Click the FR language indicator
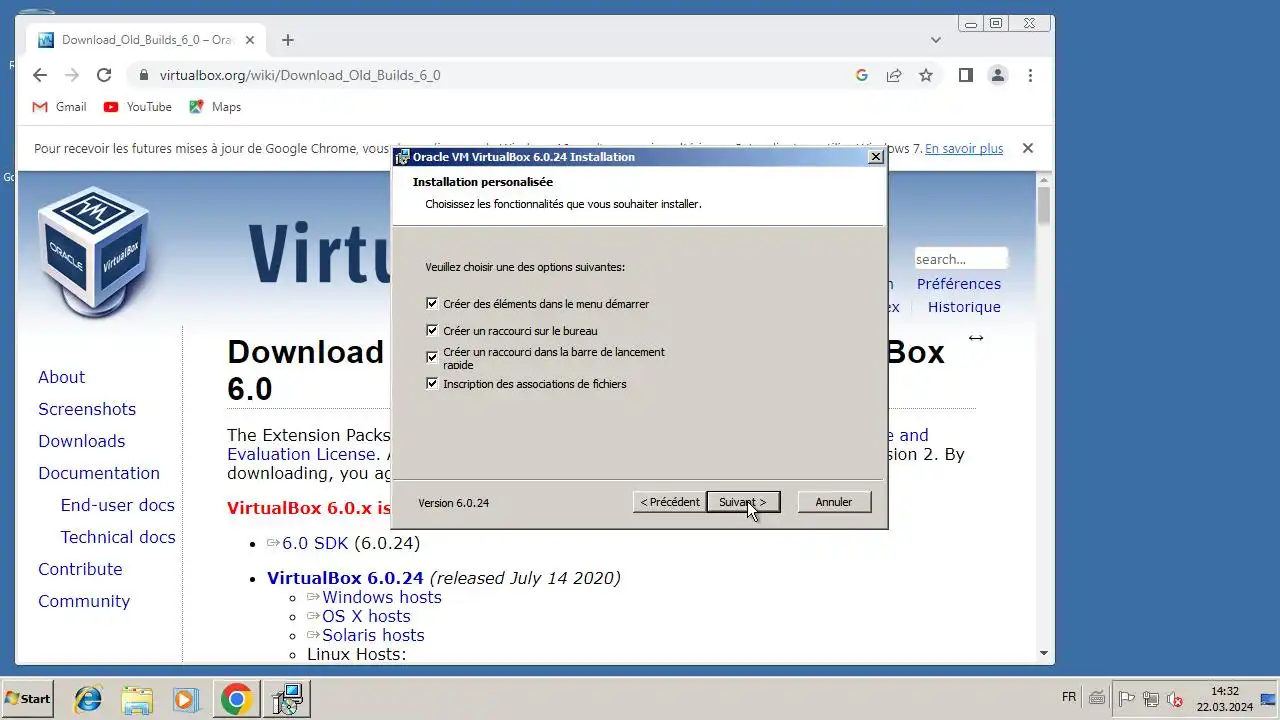Viewport: 1280px width, 720px height. 1069,697
